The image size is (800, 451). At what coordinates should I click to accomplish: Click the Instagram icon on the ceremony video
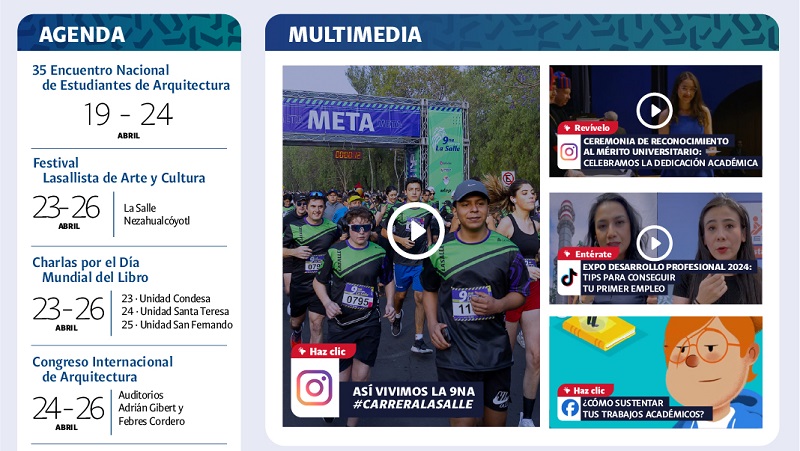pos(569,152)
